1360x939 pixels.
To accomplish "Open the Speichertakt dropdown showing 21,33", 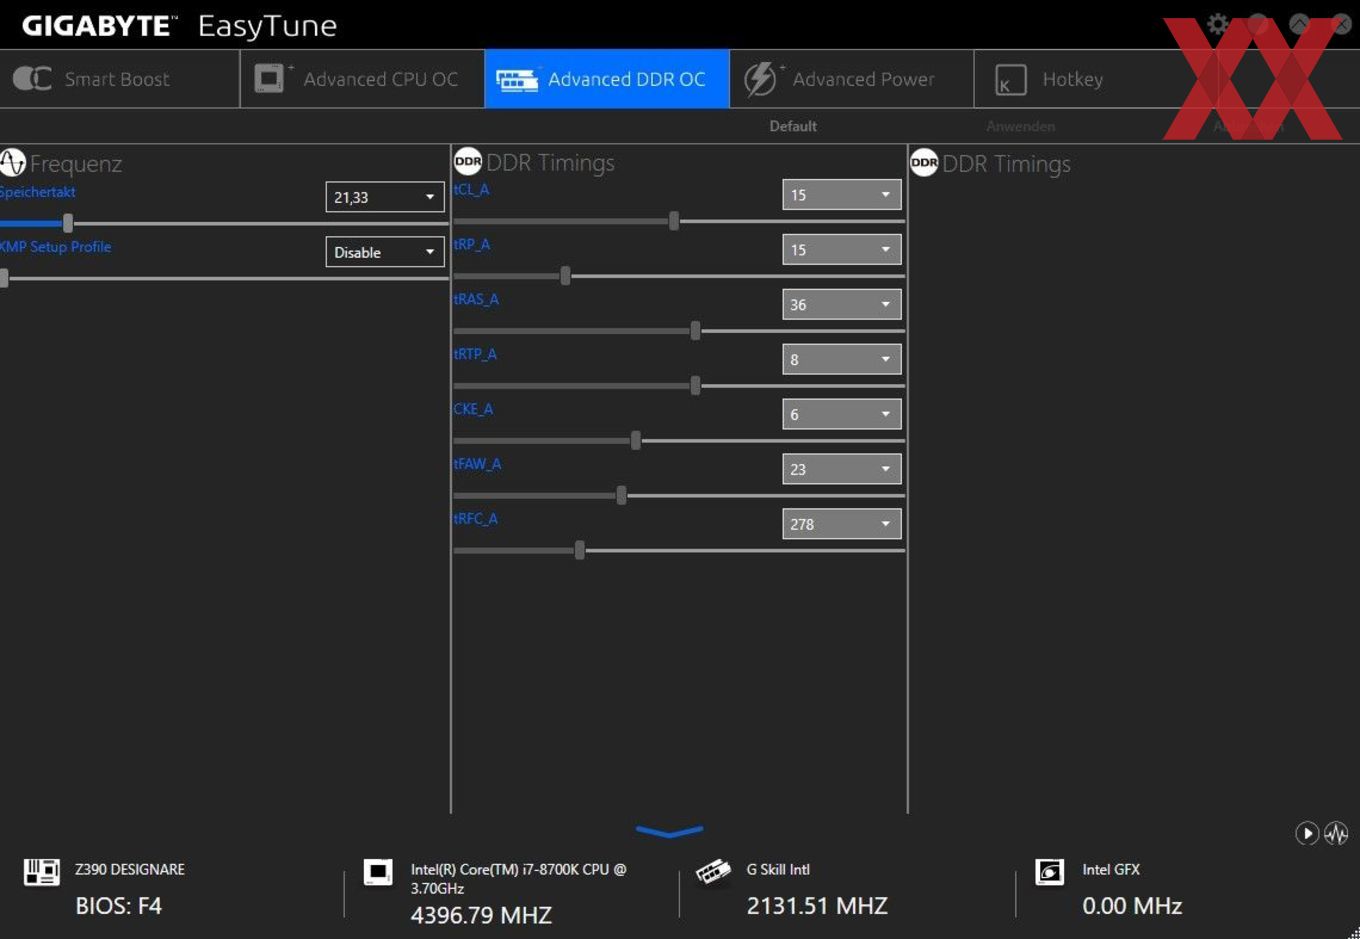I will 385,197.
